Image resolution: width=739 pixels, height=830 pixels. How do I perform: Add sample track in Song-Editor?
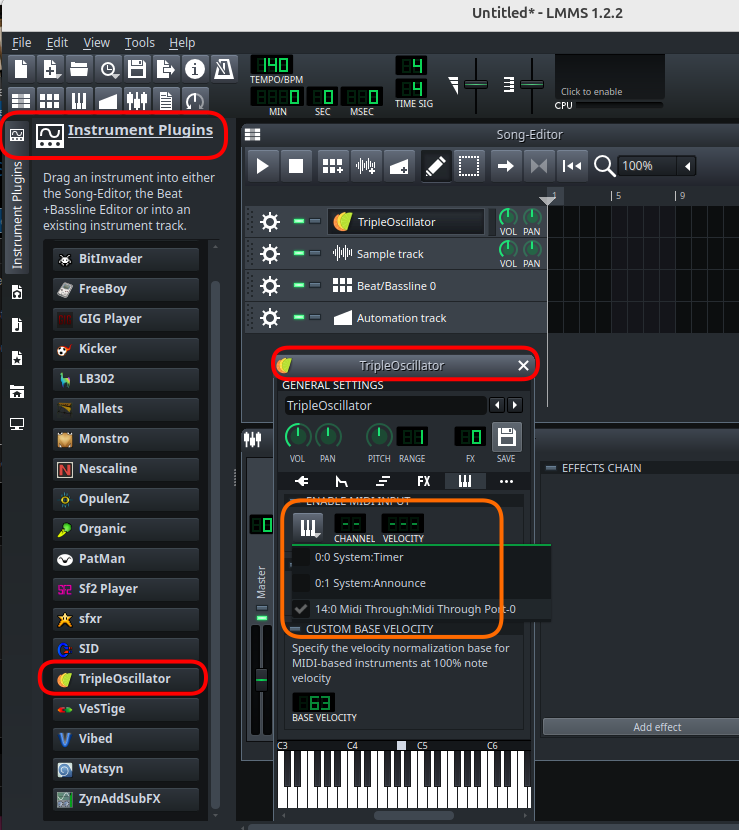coord(366,166)
